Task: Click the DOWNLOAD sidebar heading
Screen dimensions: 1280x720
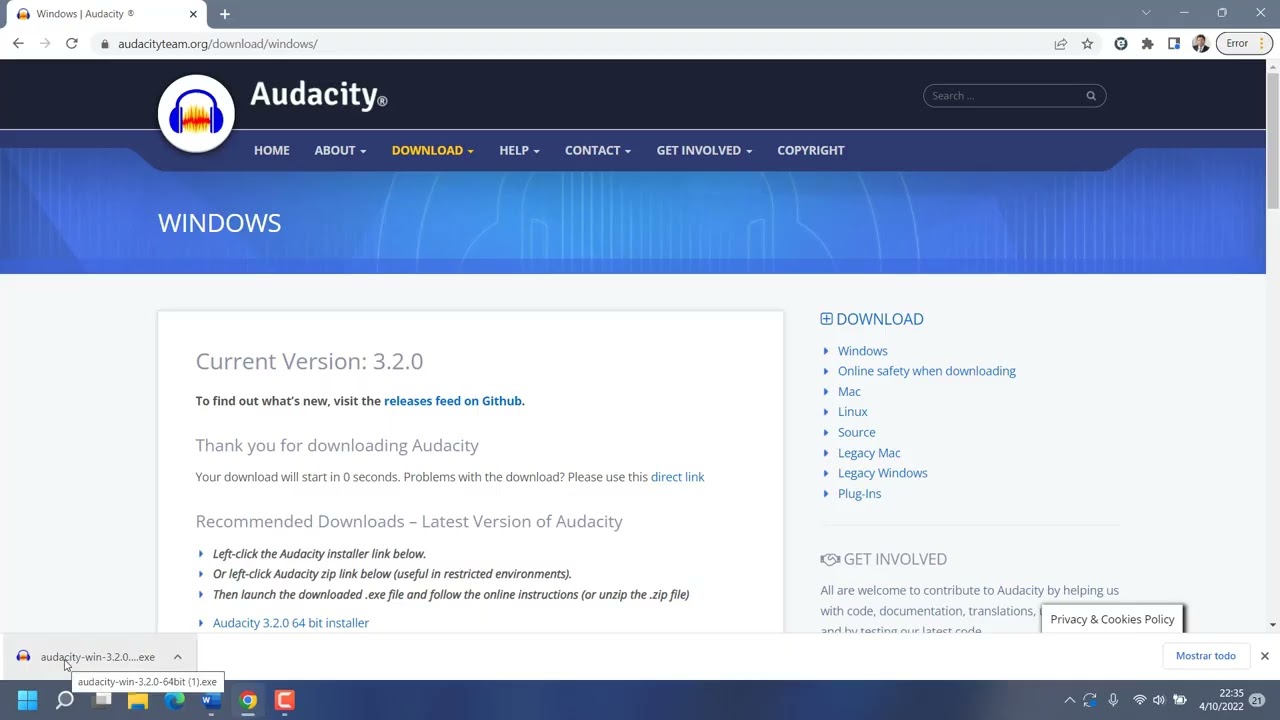Action: 872,319
